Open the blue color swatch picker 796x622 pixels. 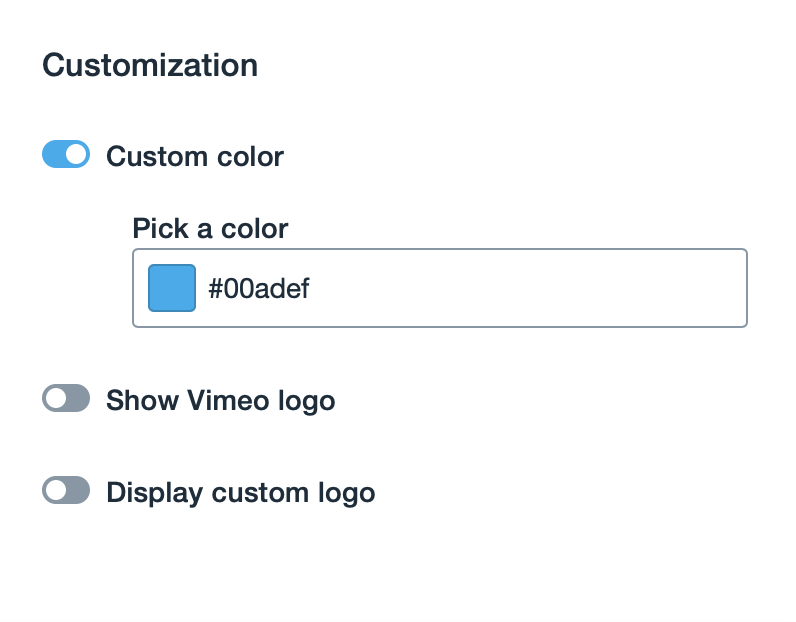click(x=171, y=288)
